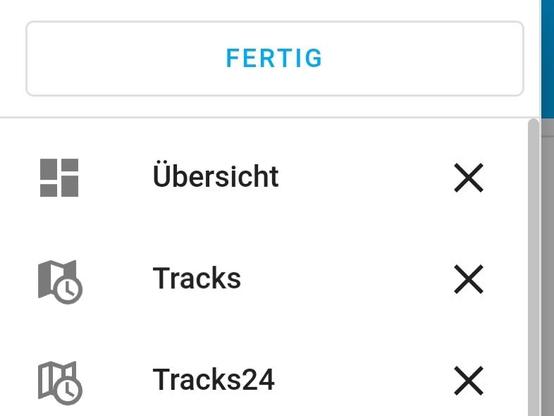The width and height of the screenshot is (554, 416).
Task: Click the blue header strip at the right edge
Action: (547, 59)
